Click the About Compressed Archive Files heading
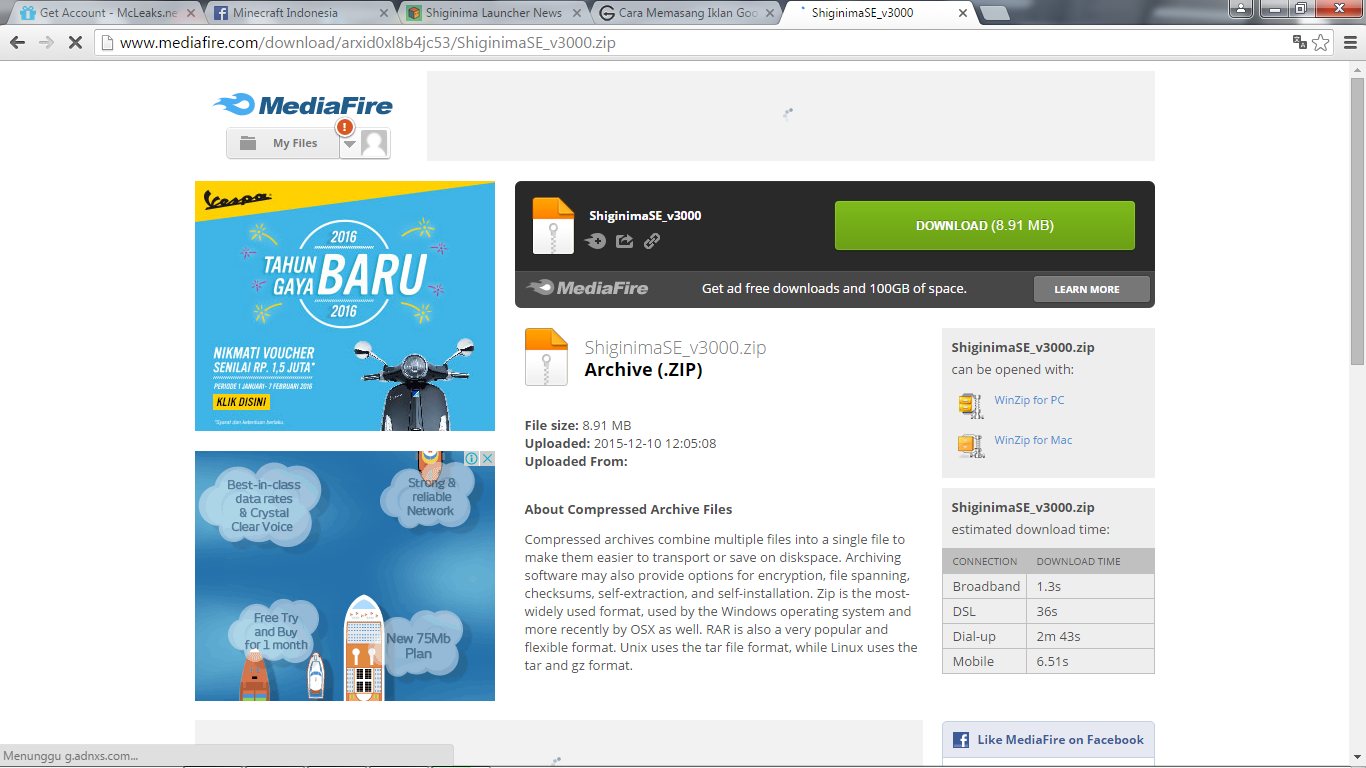This screenshot has height=768, width=1366. [x=628, y=509]
